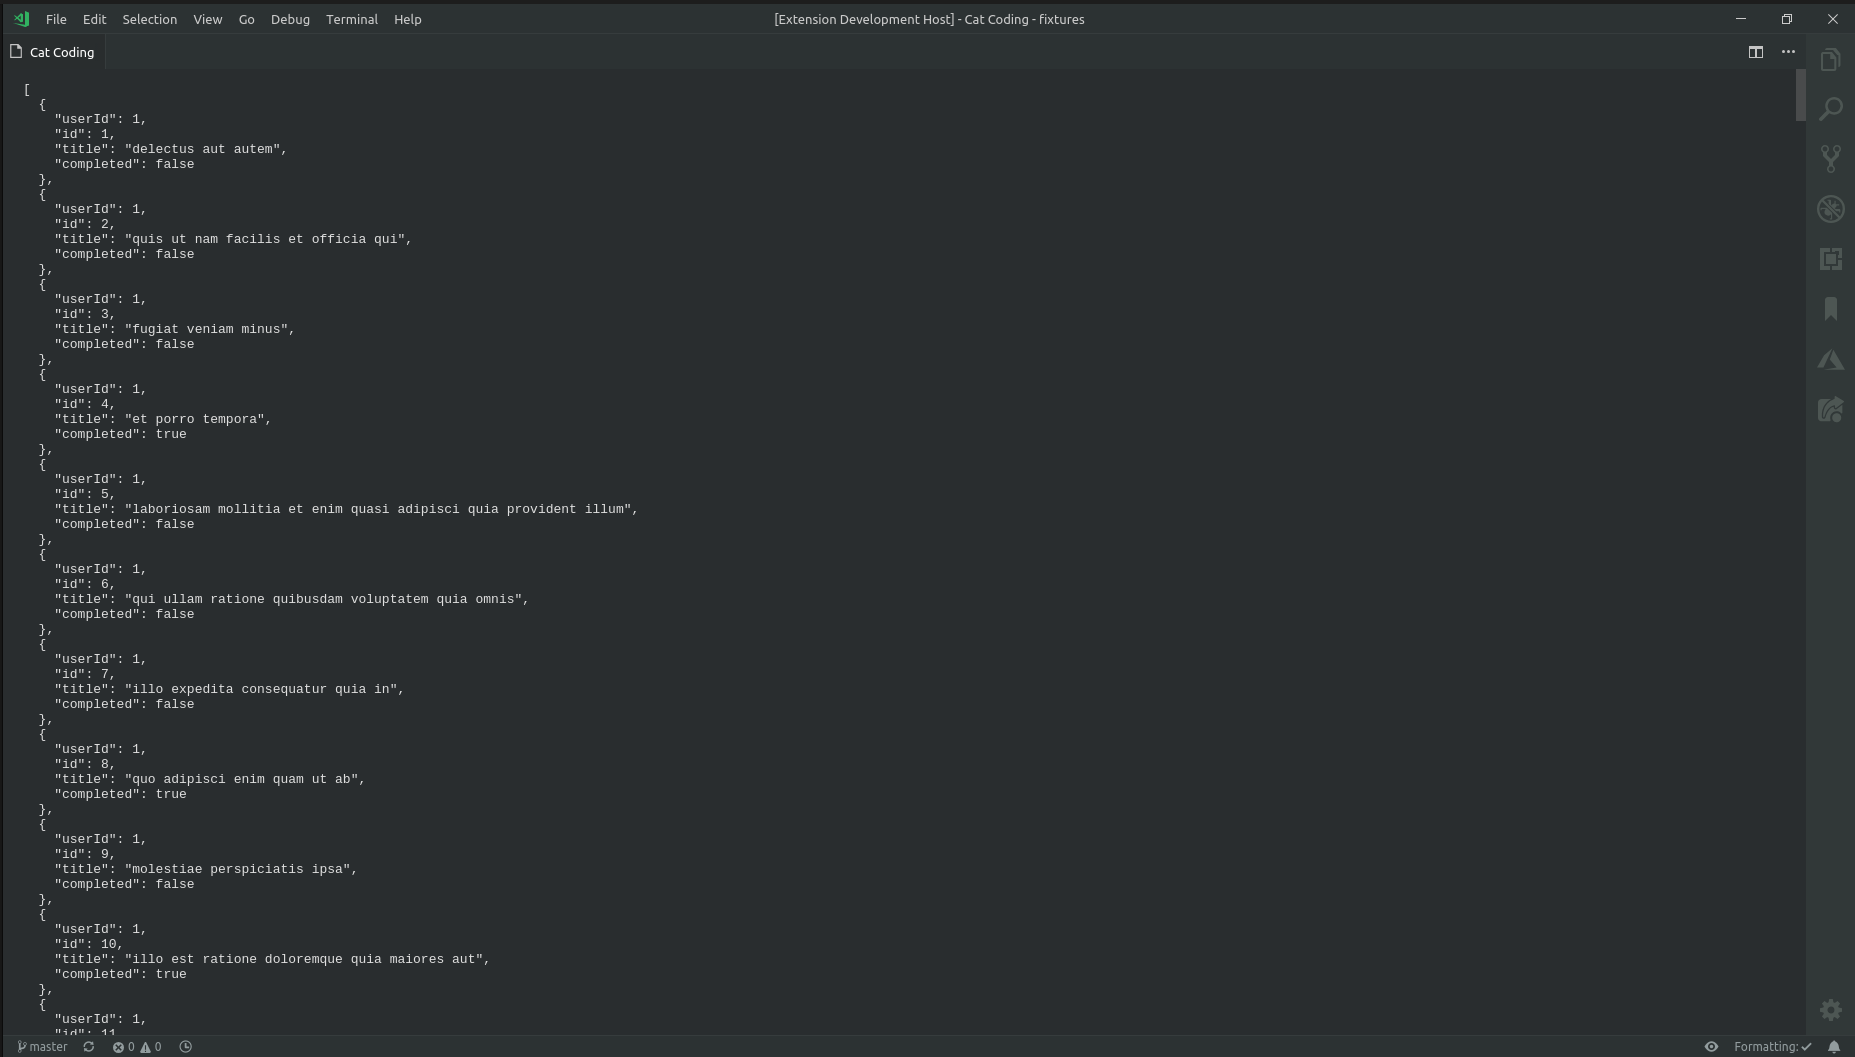Open the Azure view in the sidebar

click(1831, 360)
